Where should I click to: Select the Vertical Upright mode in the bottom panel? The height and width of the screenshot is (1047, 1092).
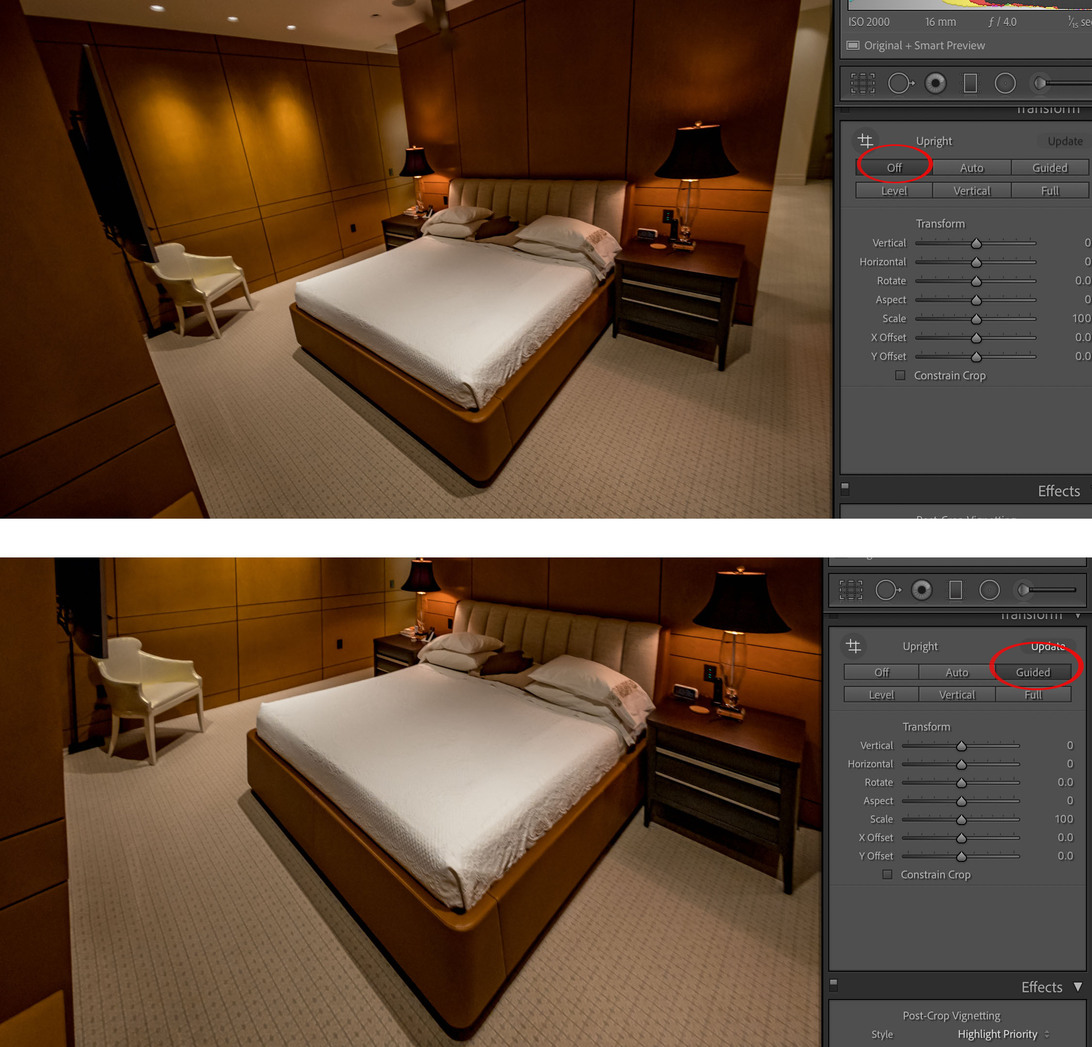tap(957, 694)
